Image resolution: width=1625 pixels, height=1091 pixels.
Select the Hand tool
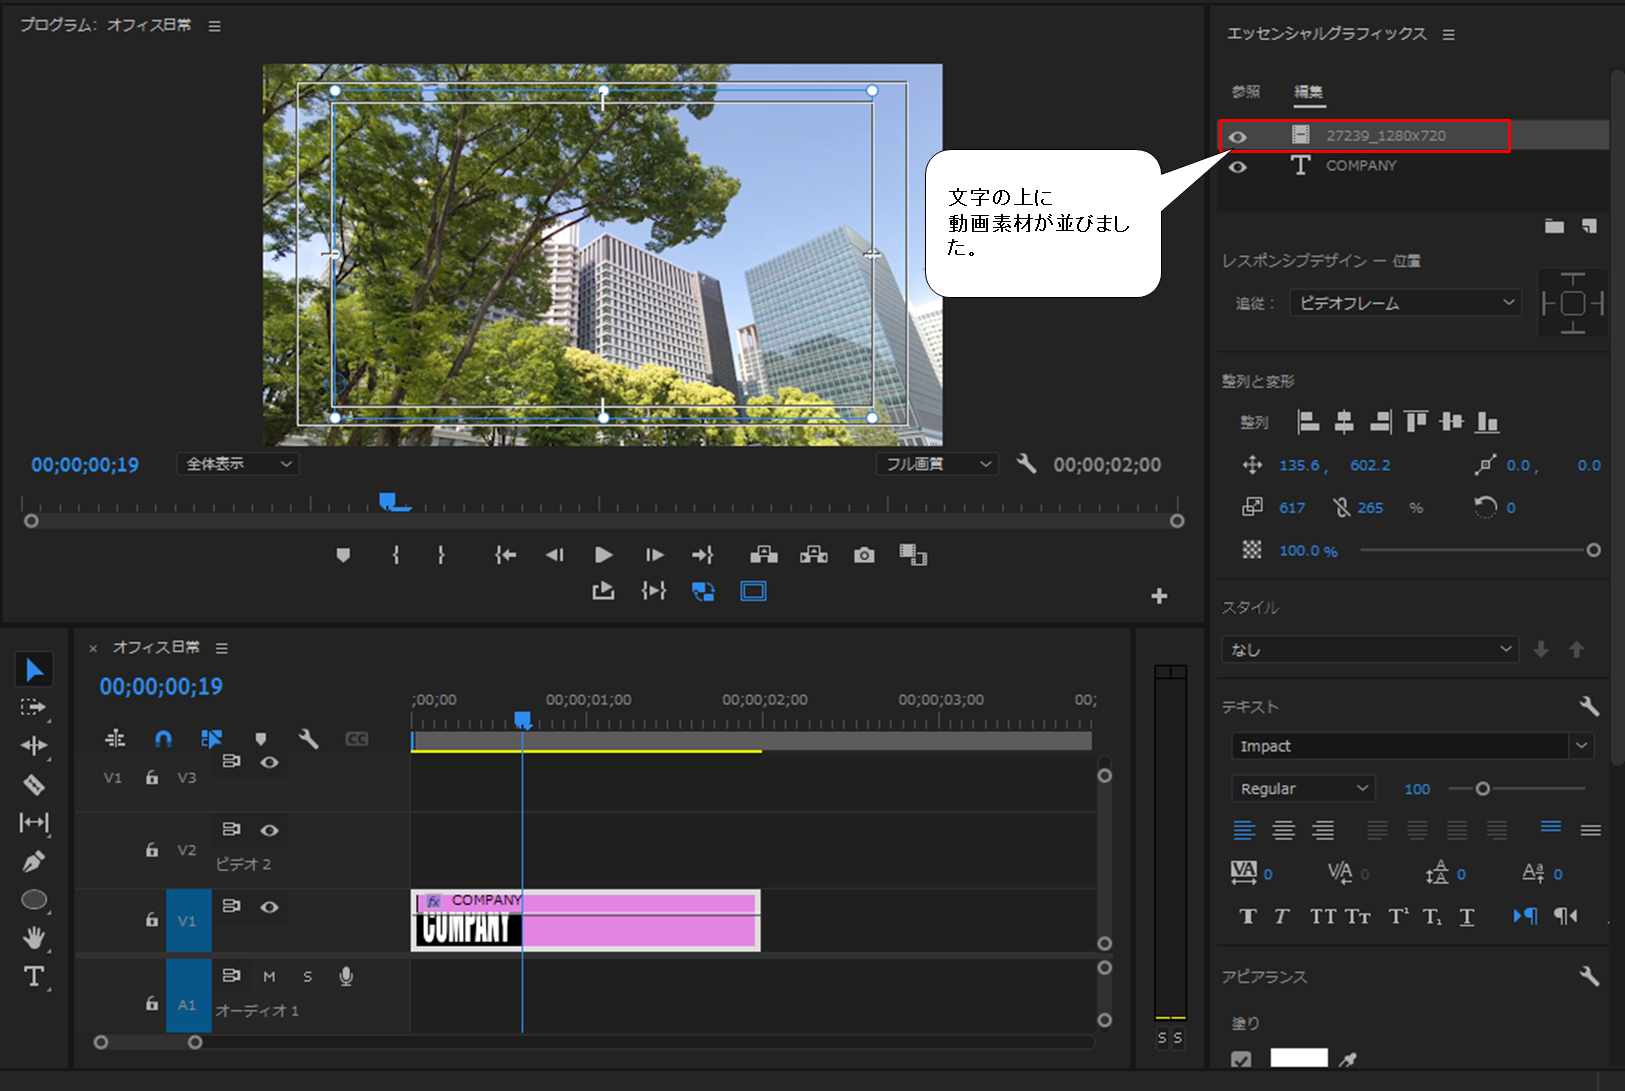[34, 938]
